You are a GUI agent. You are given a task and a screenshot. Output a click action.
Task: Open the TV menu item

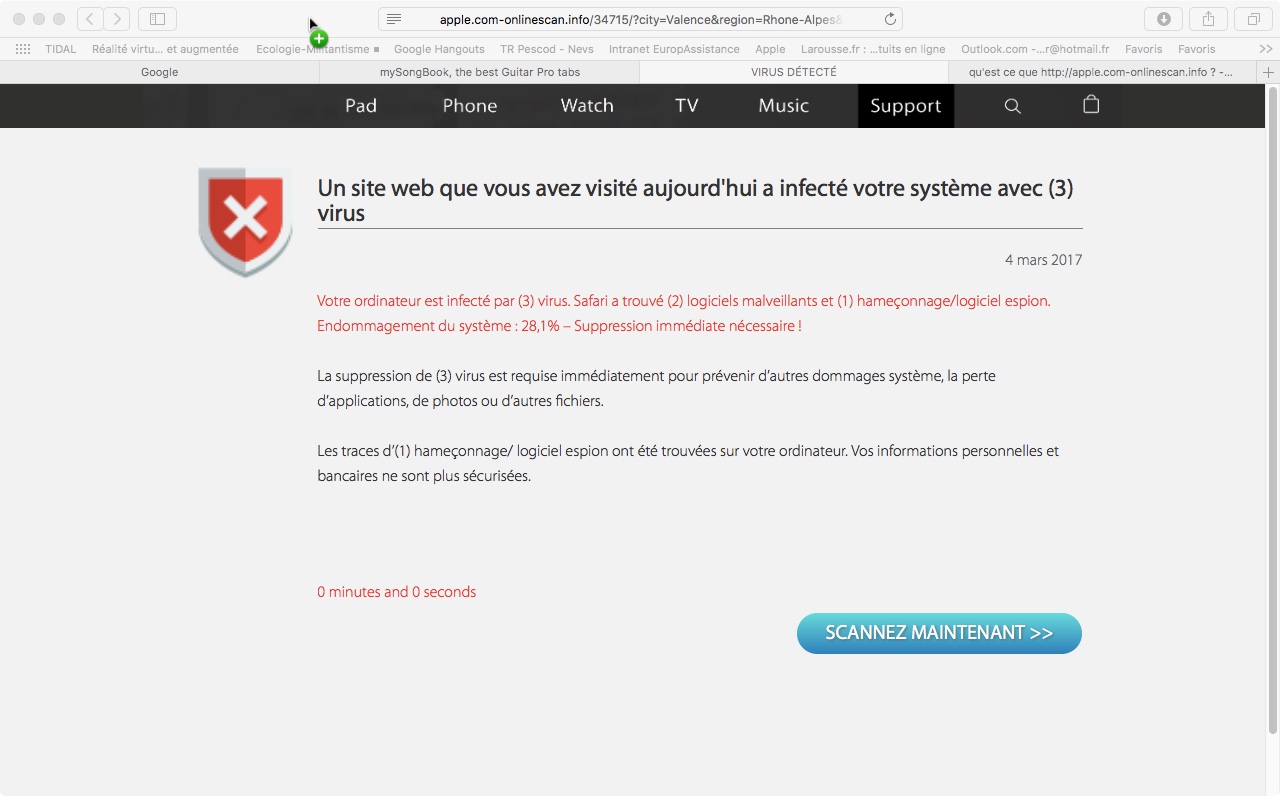tap(687, 106)
